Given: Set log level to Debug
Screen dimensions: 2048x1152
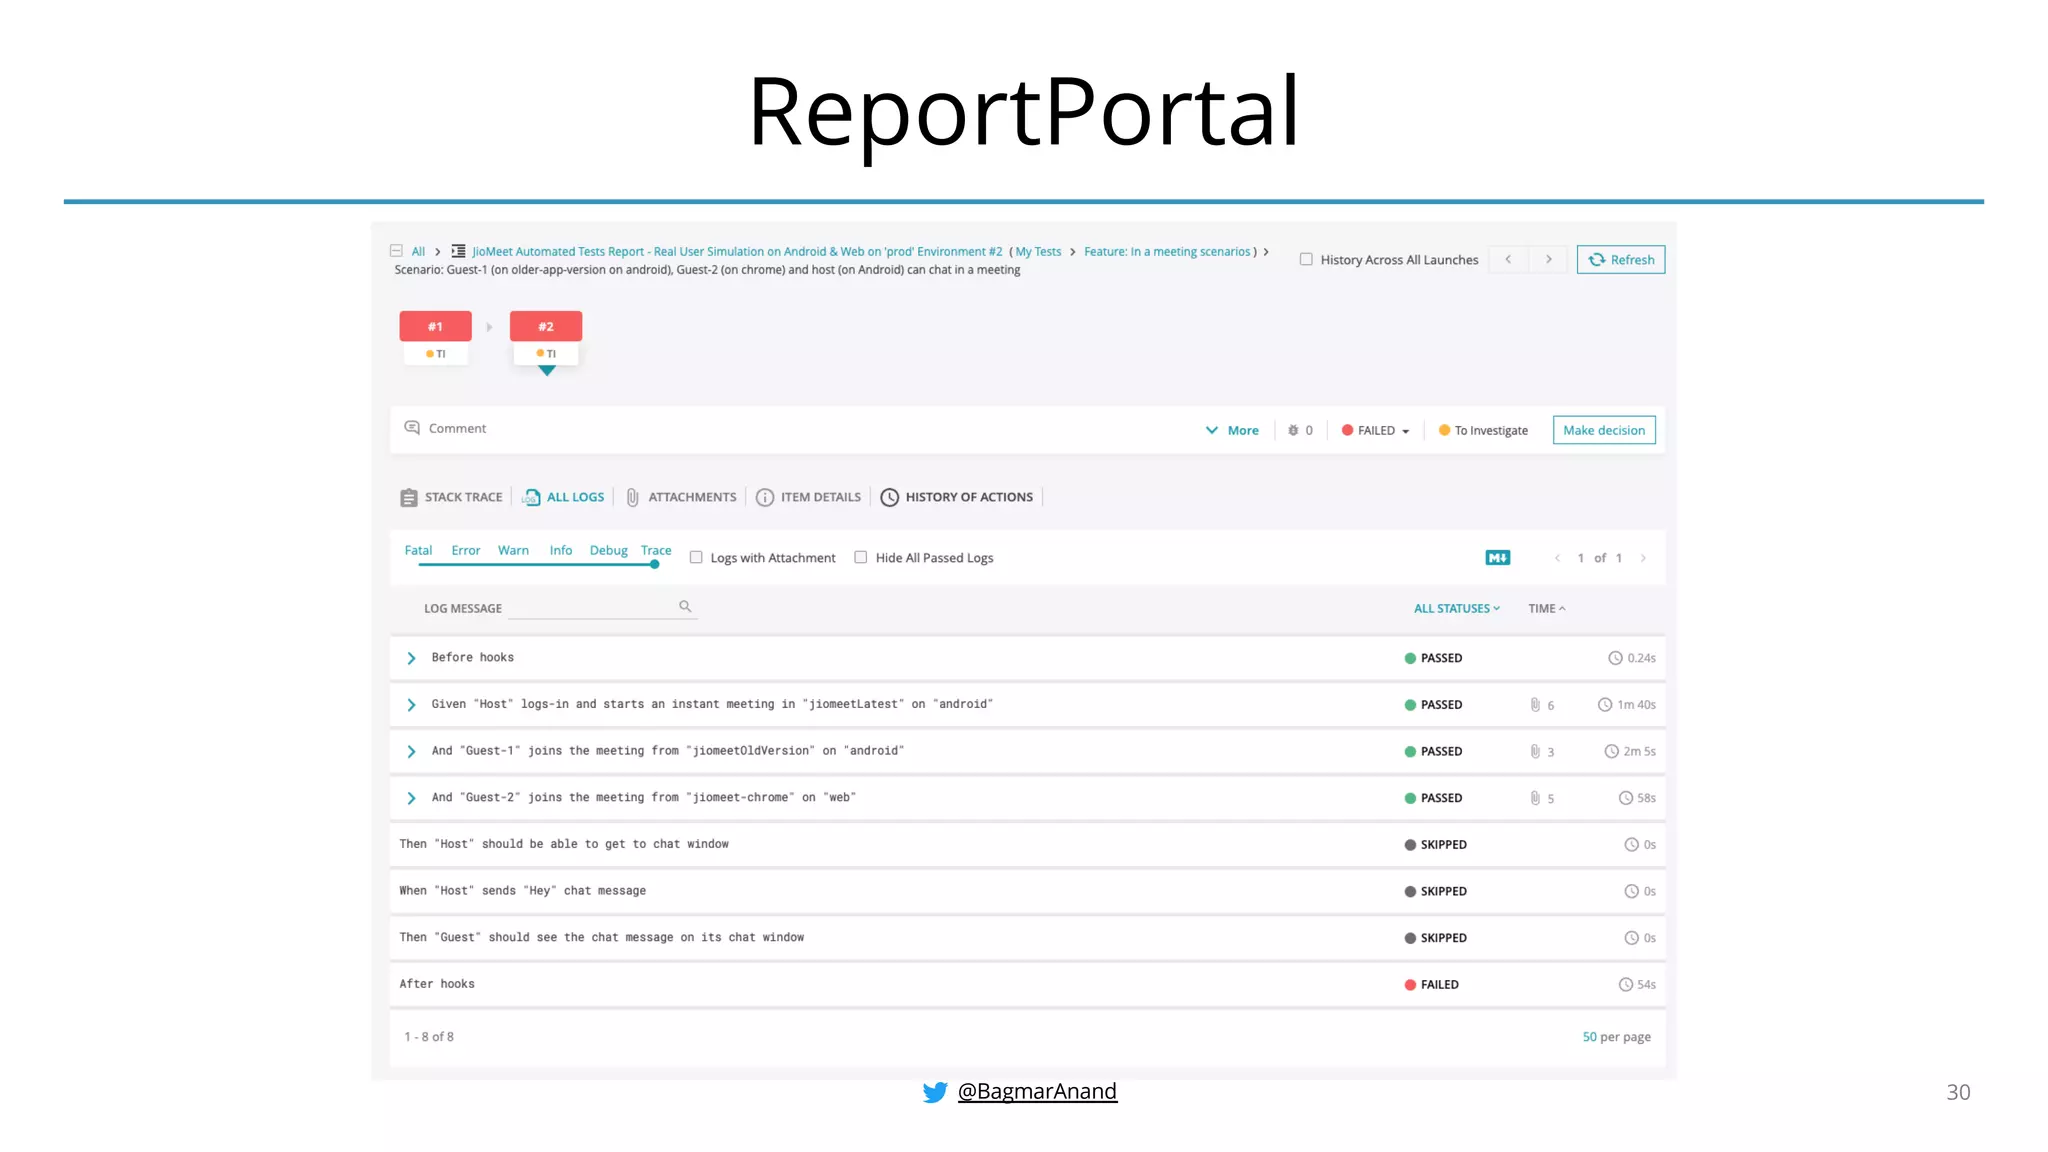Looking at the screenshot, I should coord(608,550).
